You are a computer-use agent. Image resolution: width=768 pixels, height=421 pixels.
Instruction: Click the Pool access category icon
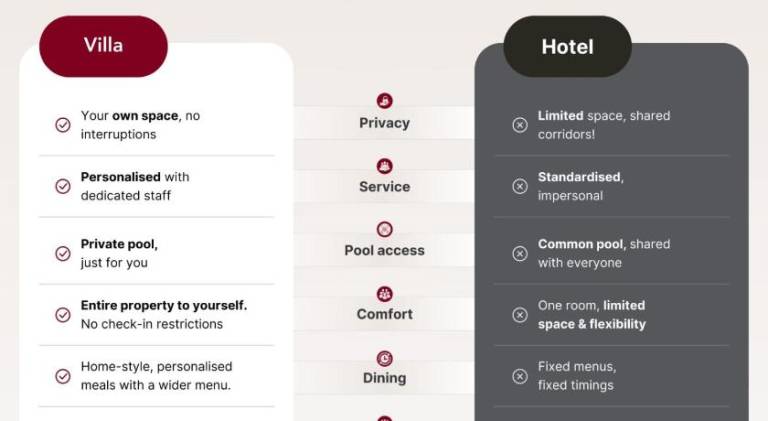pyautogui.click(x=384, y=229)
